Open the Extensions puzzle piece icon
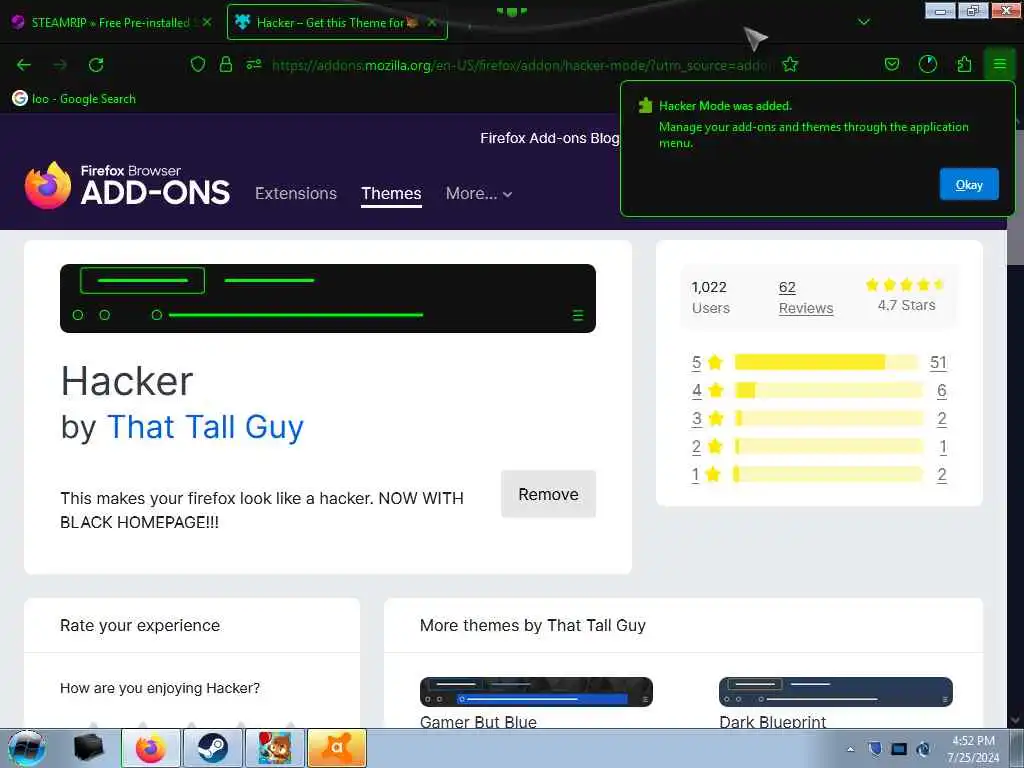Image resolution: width=1024 pixels, height=768 pixels. click(x=964, y=64)
